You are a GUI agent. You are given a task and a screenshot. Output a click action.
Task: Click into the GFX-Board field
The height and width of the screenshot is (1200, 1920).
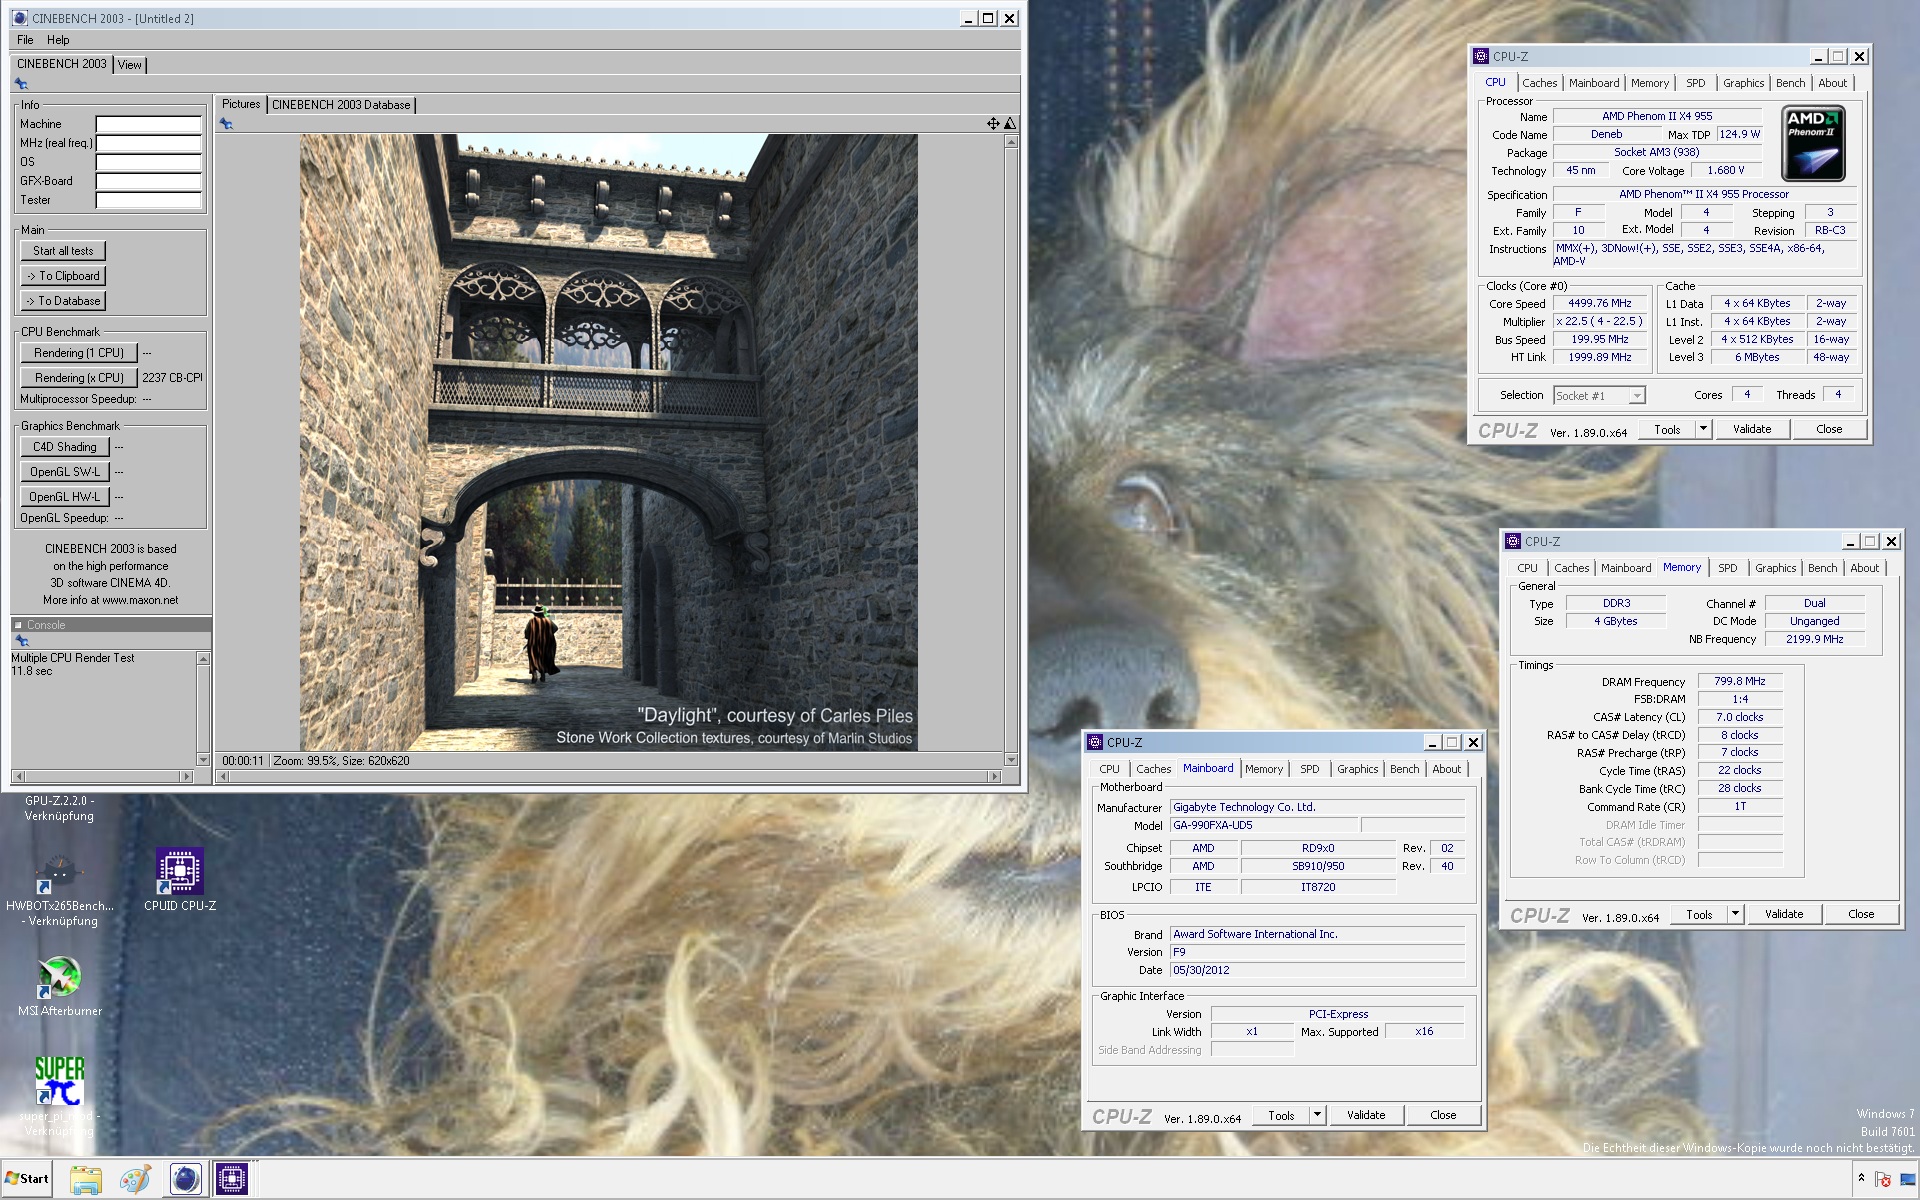(149, 181)
